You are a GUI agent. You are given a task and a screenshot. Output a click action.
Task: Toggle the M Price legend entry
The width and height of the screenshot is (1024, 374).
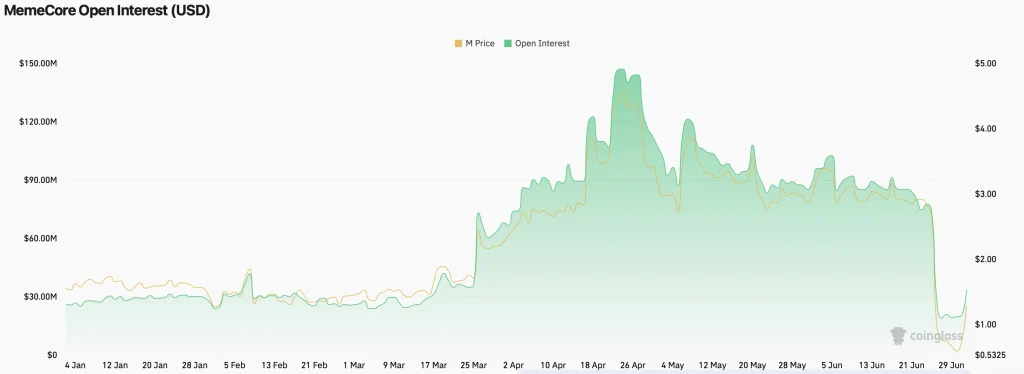pyautogui.click(x=475, y=43)
